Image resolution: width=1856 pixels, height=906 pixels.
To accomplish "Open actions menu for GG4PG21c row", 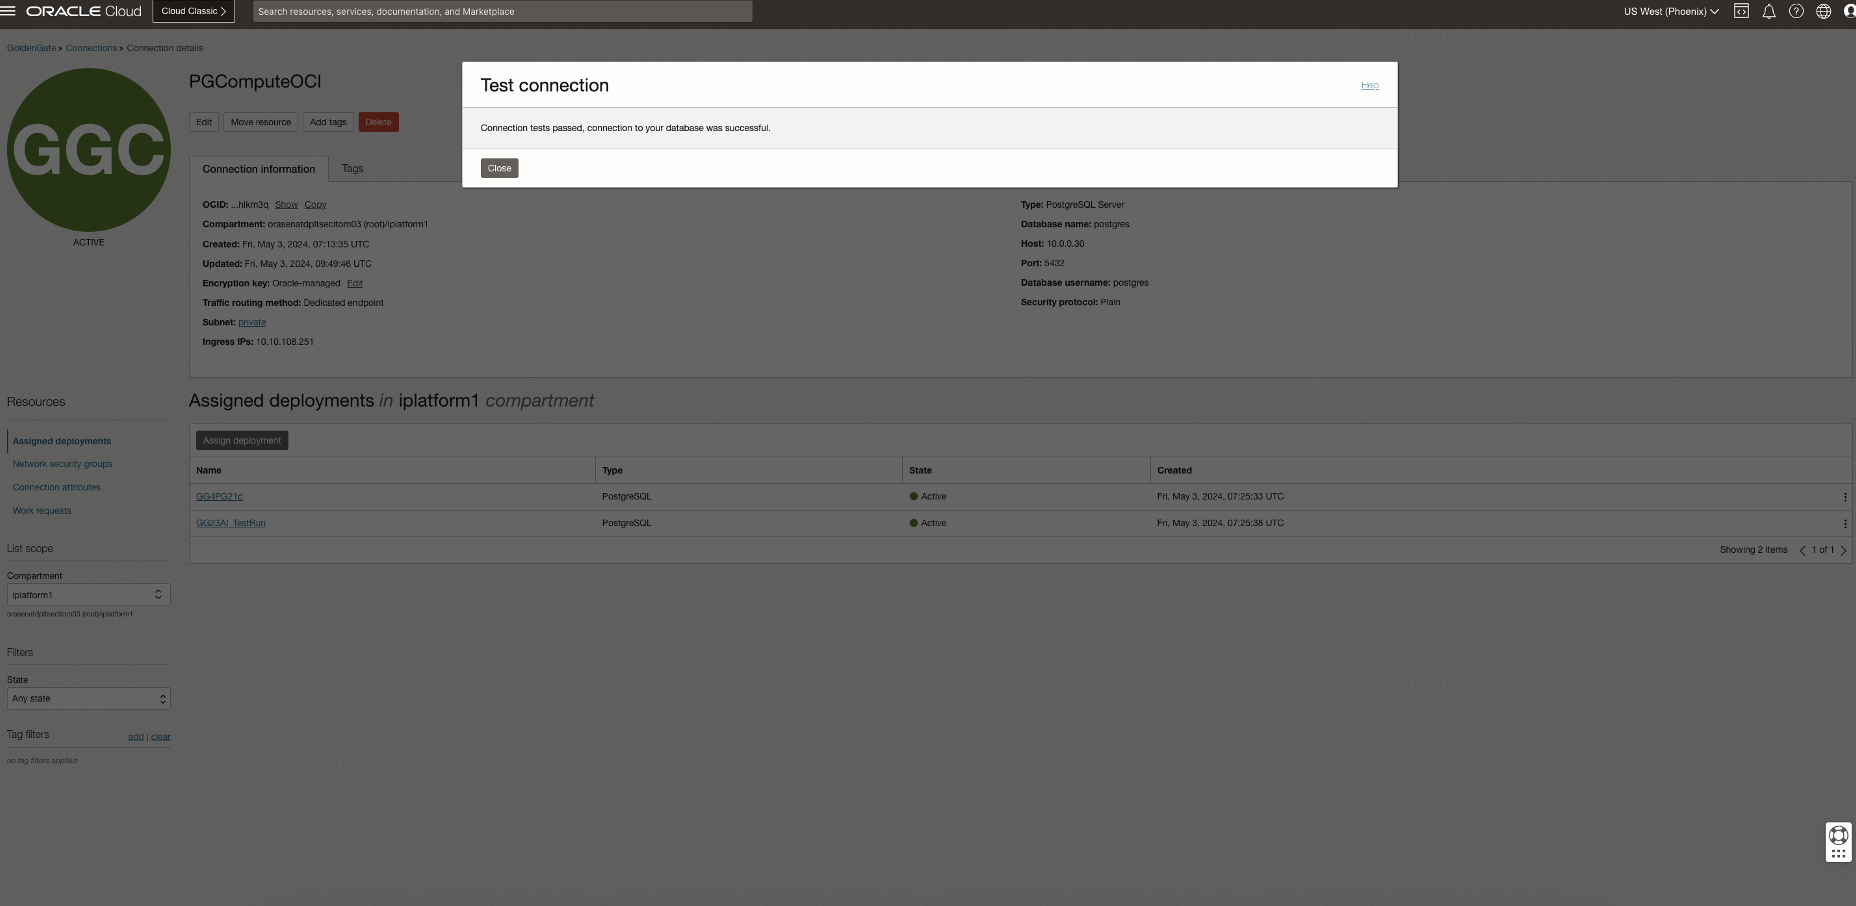I will (1845, 497).
